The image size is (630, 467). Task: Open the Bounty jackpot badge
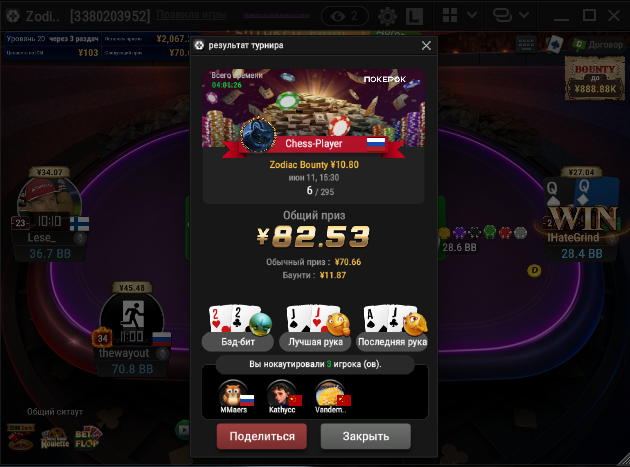(x=595, y=78)
